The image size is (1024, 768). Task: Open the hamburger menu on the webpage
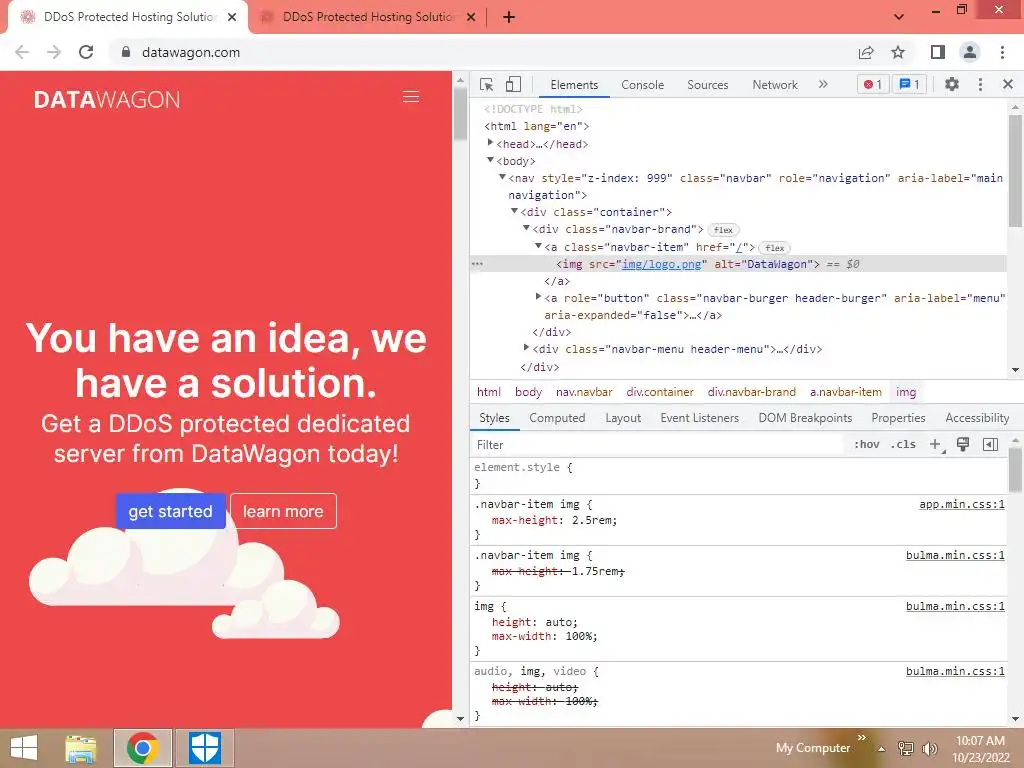coord(411,97)
